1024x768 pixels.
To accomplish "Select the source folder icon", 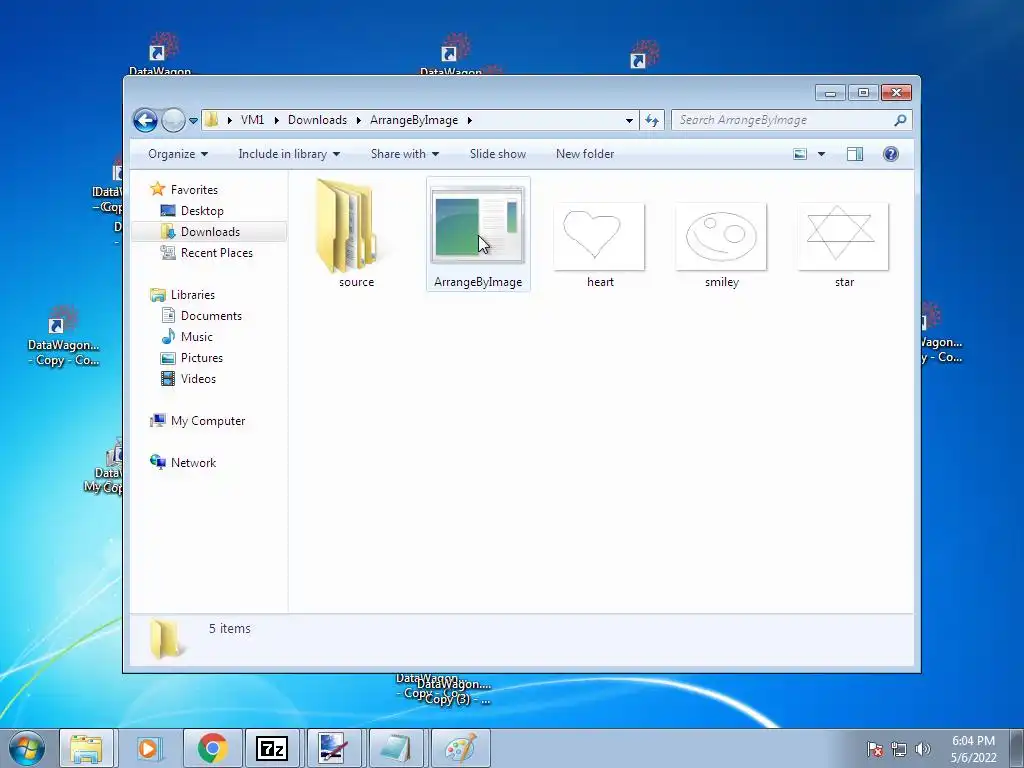I will pyautogui.click(x=346, y=225).
